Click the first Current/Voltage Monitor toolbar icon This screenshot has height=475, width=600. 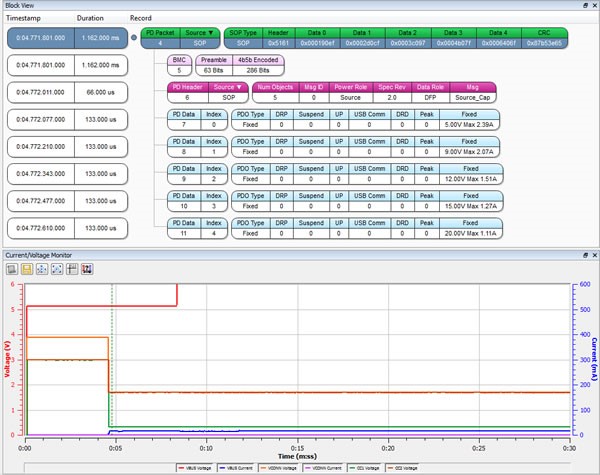point(11,269)
